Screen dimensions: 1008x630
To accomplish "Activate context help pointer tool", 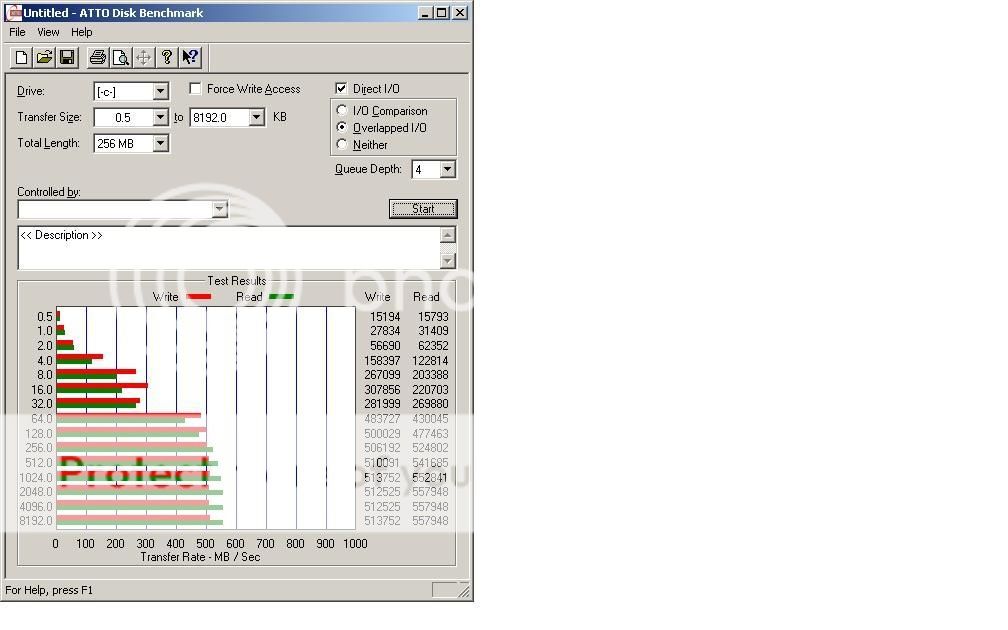I will pos(190,58).
